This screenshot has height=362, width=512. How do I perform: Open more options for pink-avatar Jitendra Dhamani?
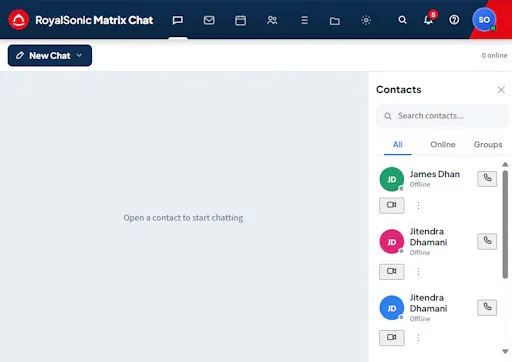(x=418, y=272)
